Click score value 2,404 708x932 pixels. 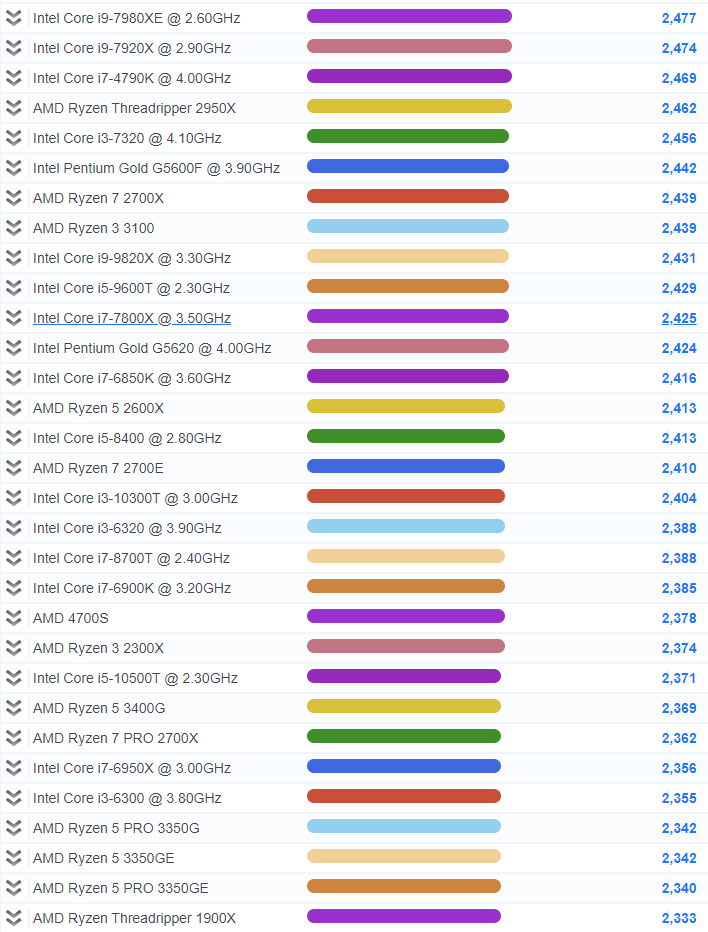pyautogui.click(x=679, y=498)
